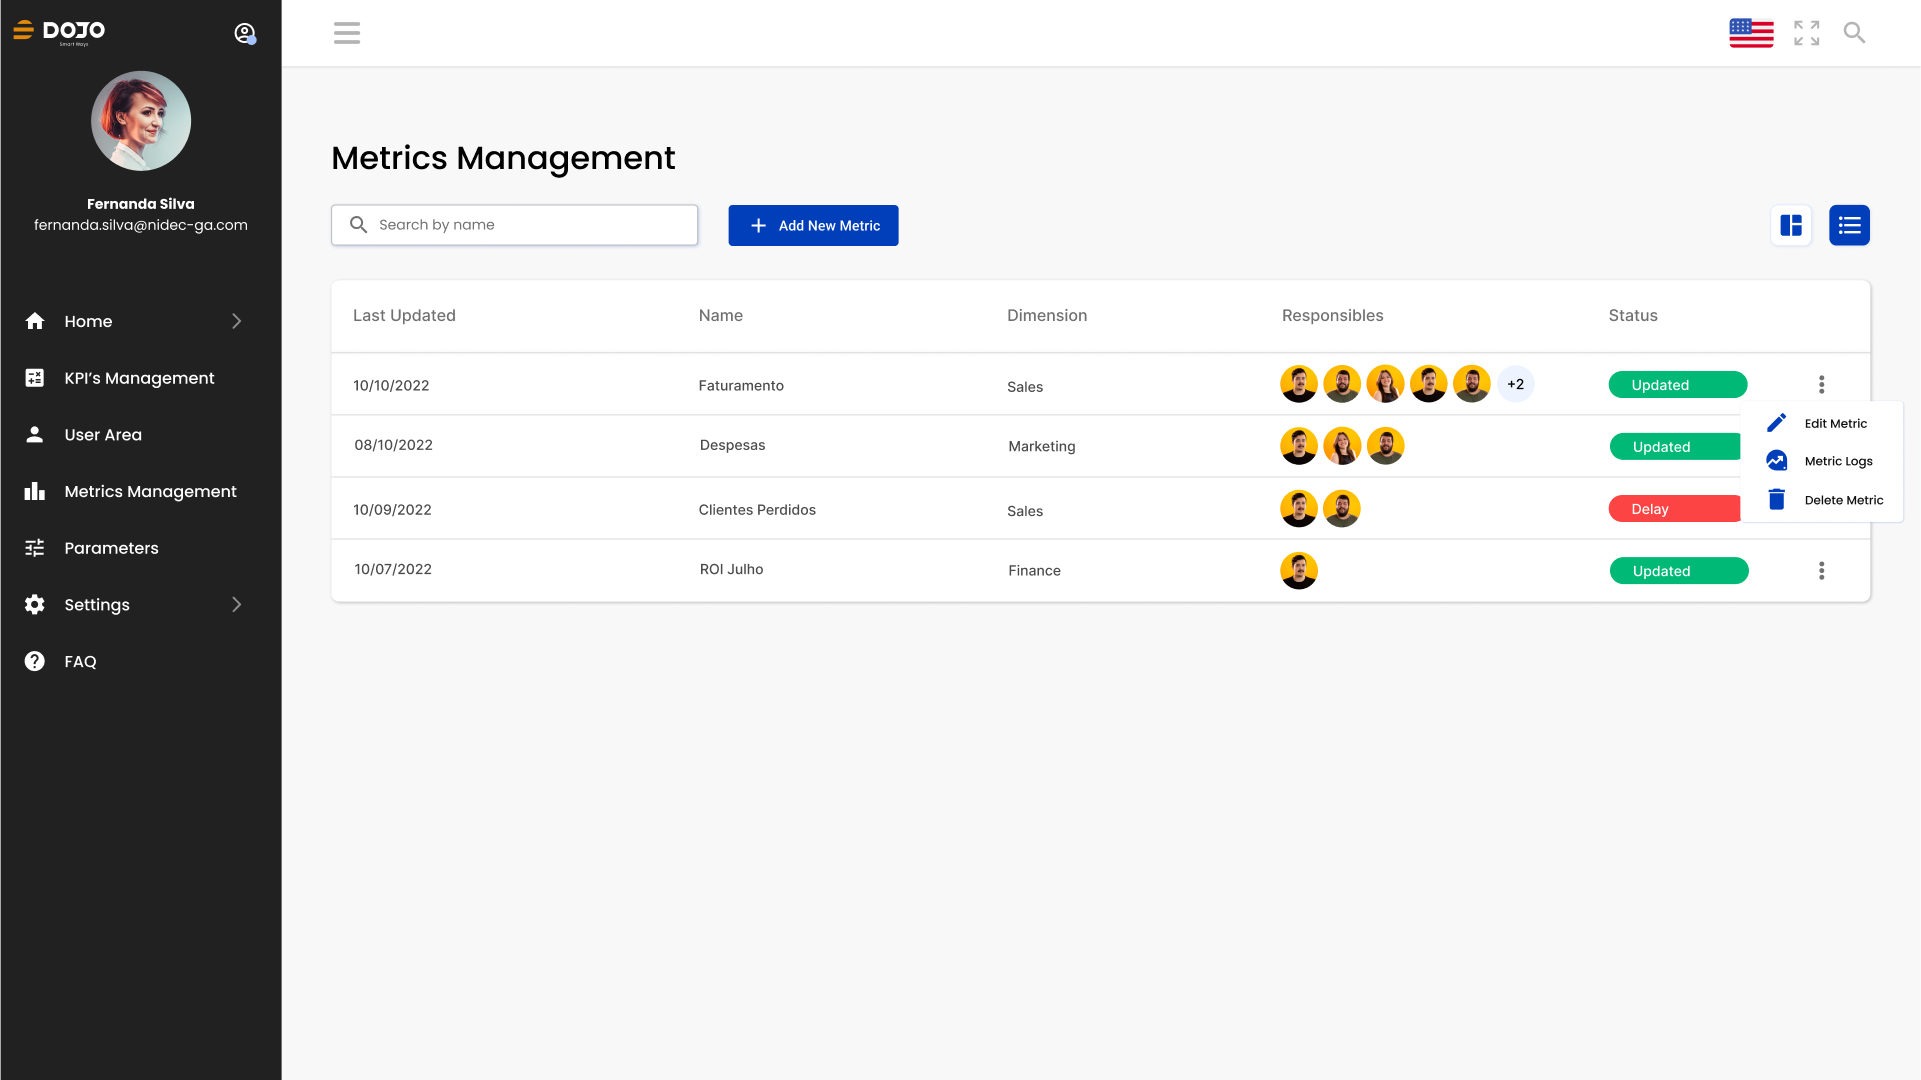This screenshot has height=1080, width=1921.
Task: Click the second avatar in Clientes Perdidos row
Action: (x=1341, y=509)
